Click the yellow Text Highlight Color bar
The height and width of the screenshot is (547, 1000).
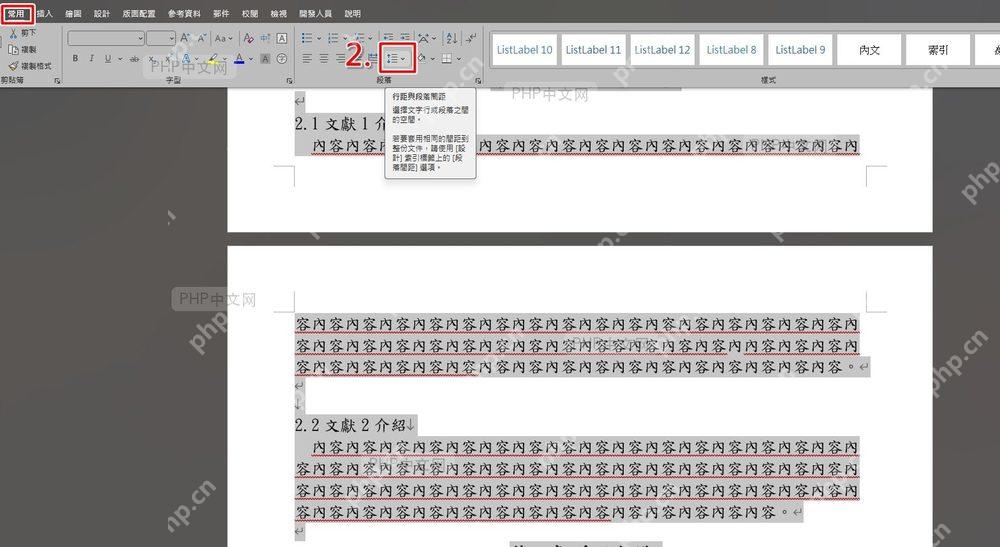(213, 64)
